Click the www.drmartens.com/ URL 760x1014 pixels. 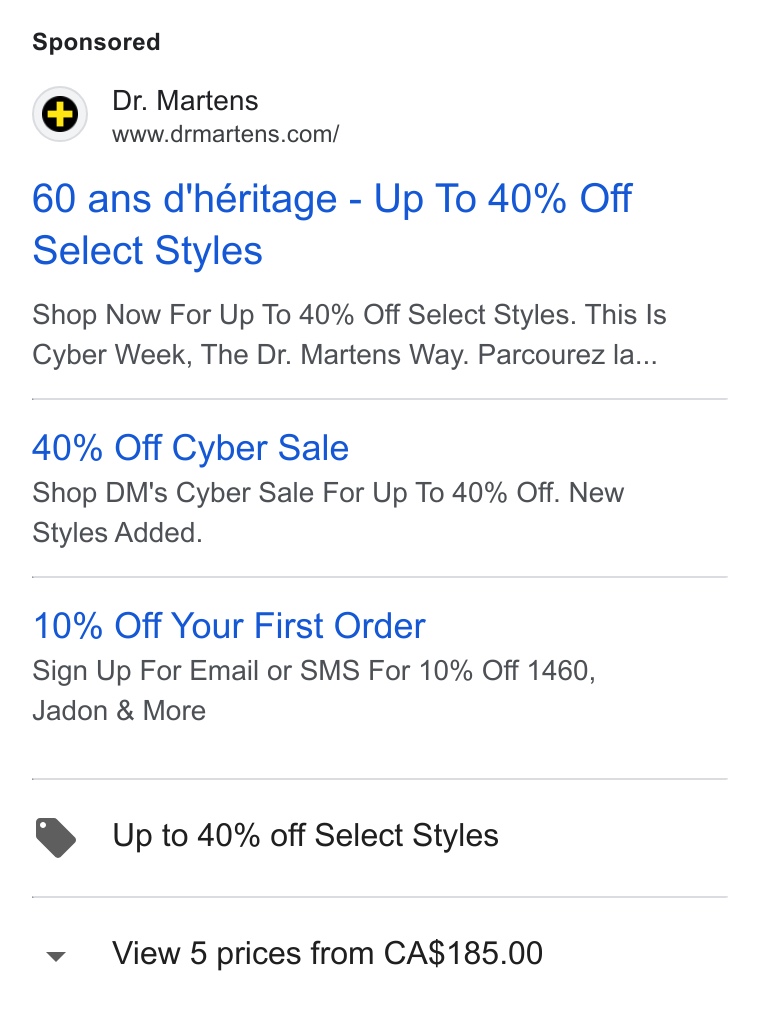[226, 134]
